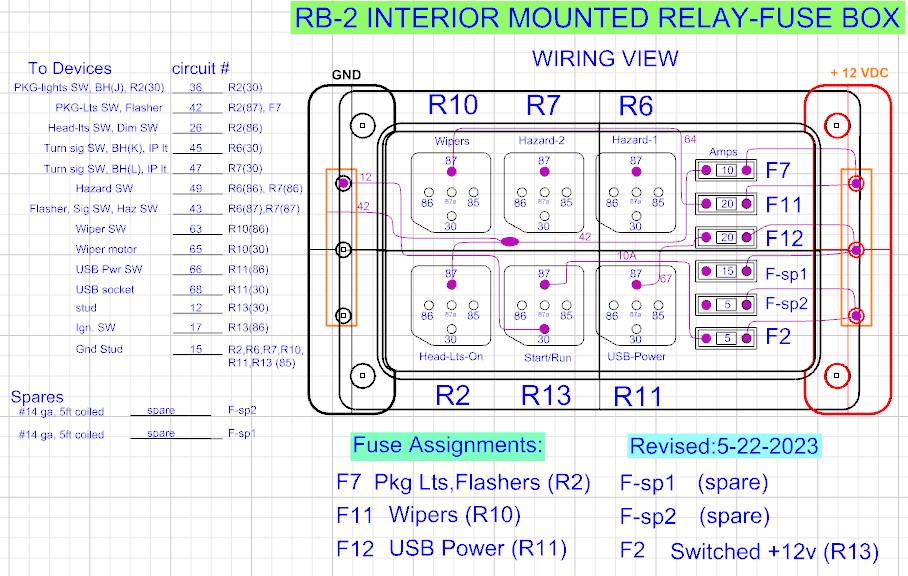
Task: Click wire label 67 near USB-Power relay
Action: 666,278
